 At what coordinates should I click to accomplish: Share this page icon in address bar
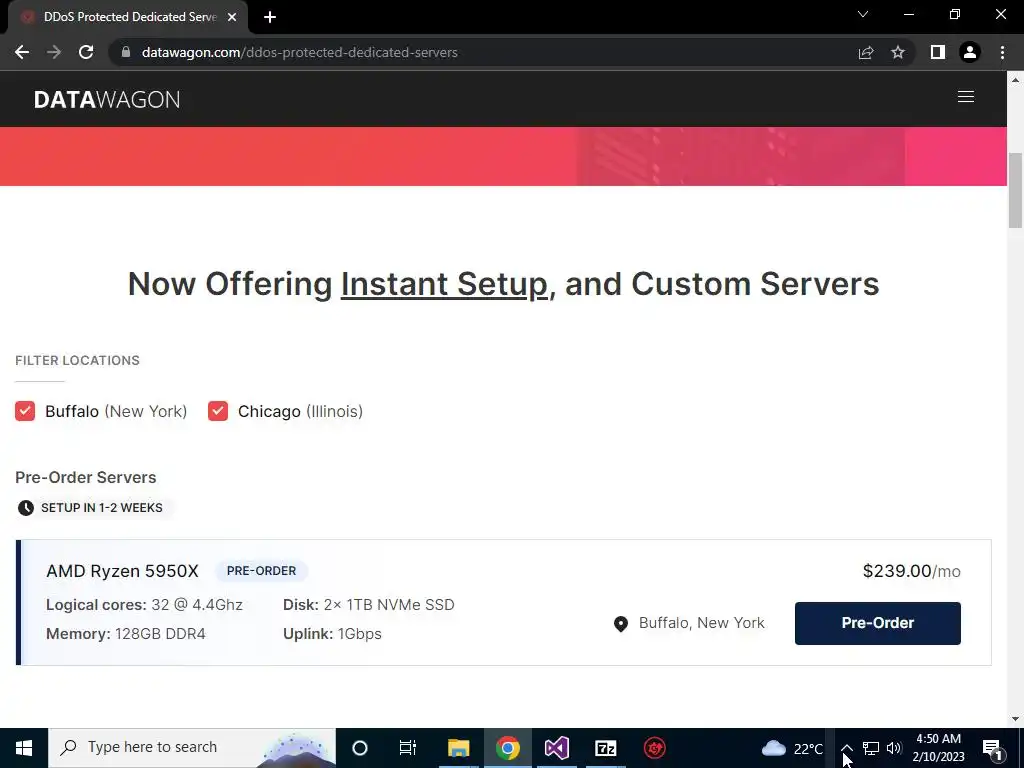coord(866,52)
